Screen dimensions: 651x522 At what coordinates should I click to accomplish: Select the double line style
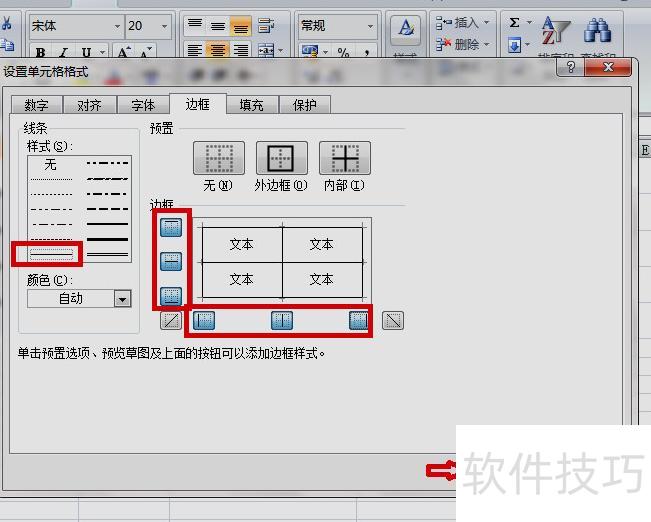[107, 254]
